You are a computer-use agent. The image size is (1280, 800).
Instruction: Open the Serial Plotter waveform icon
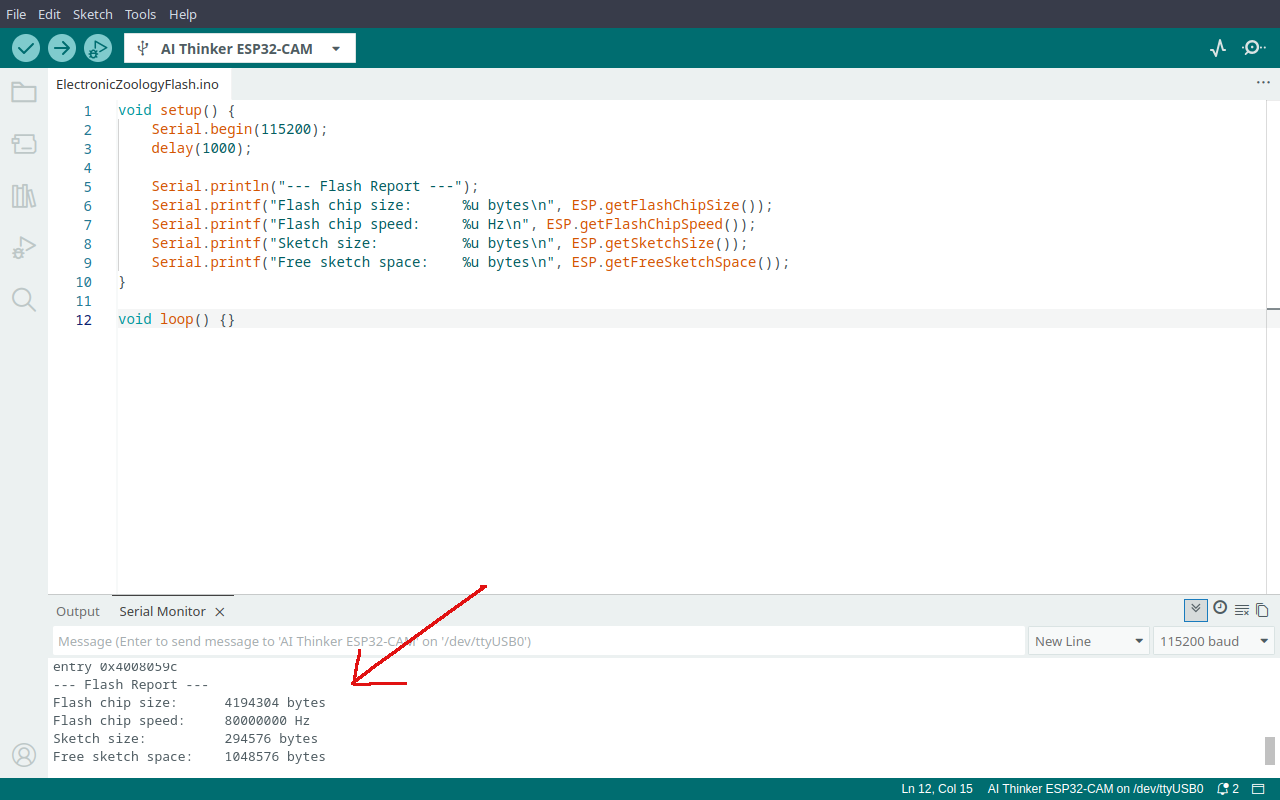point(1218,48)
